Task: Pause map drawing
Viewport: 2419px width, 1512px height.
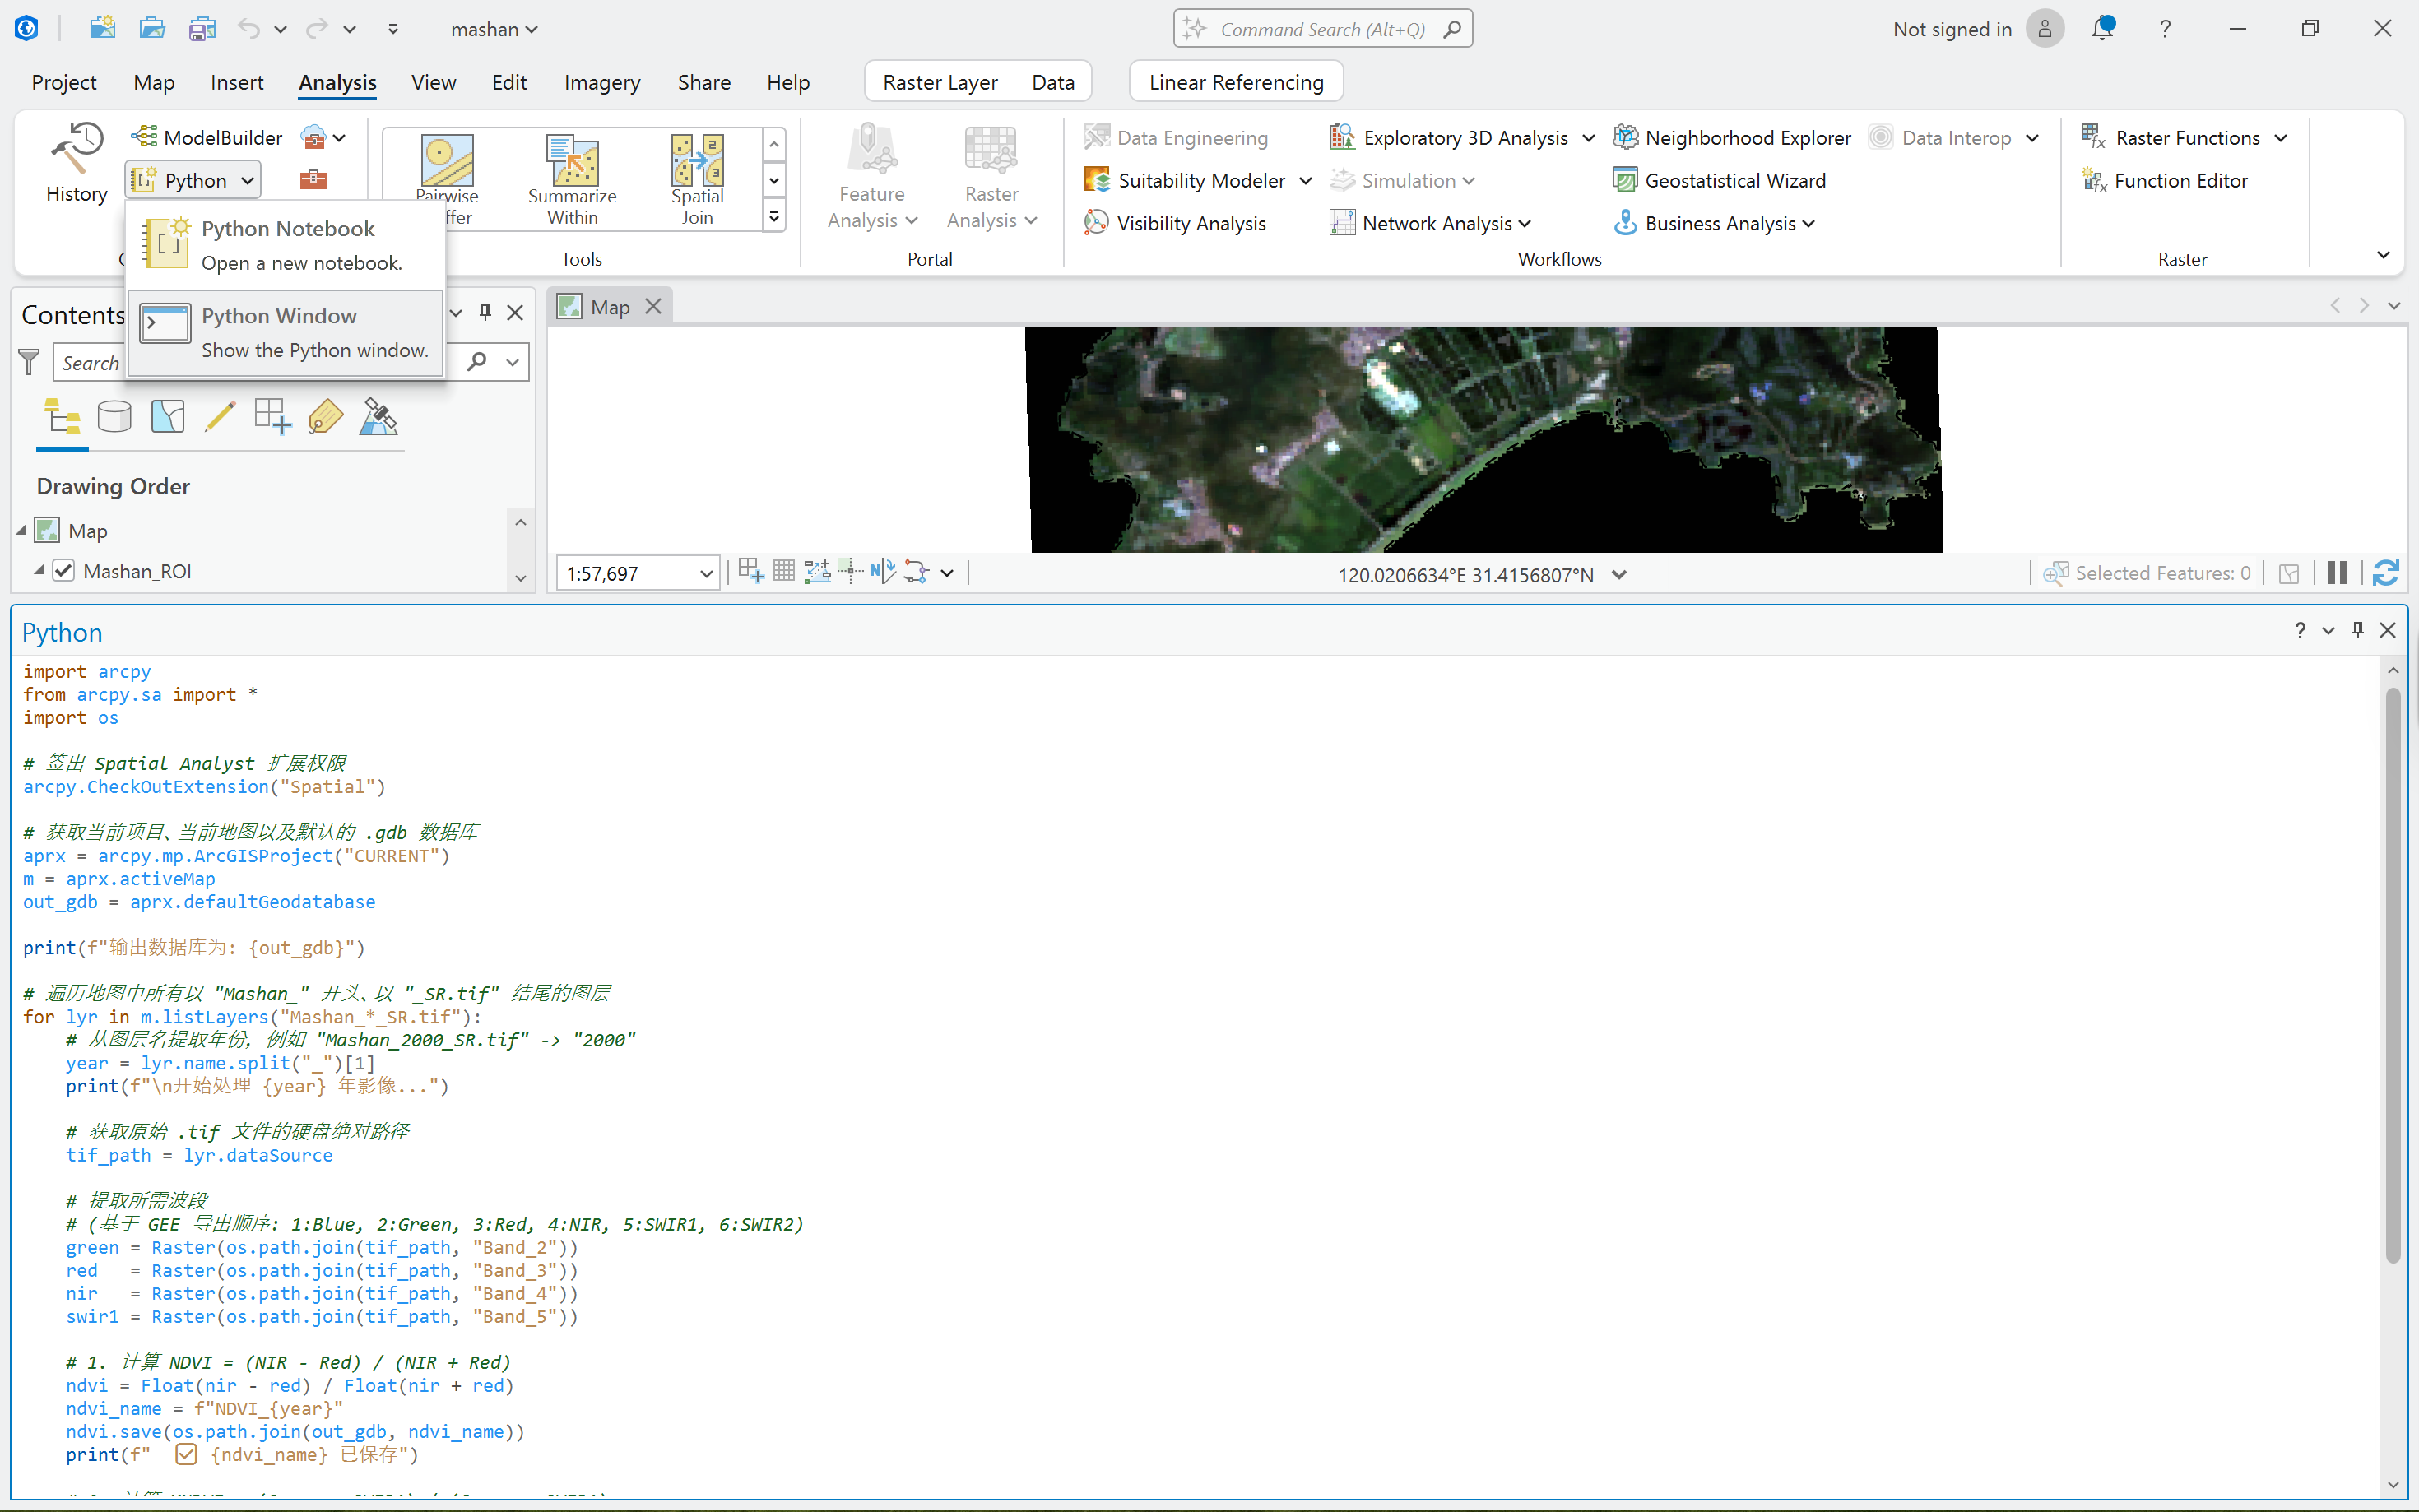Action: [2337, 573]
